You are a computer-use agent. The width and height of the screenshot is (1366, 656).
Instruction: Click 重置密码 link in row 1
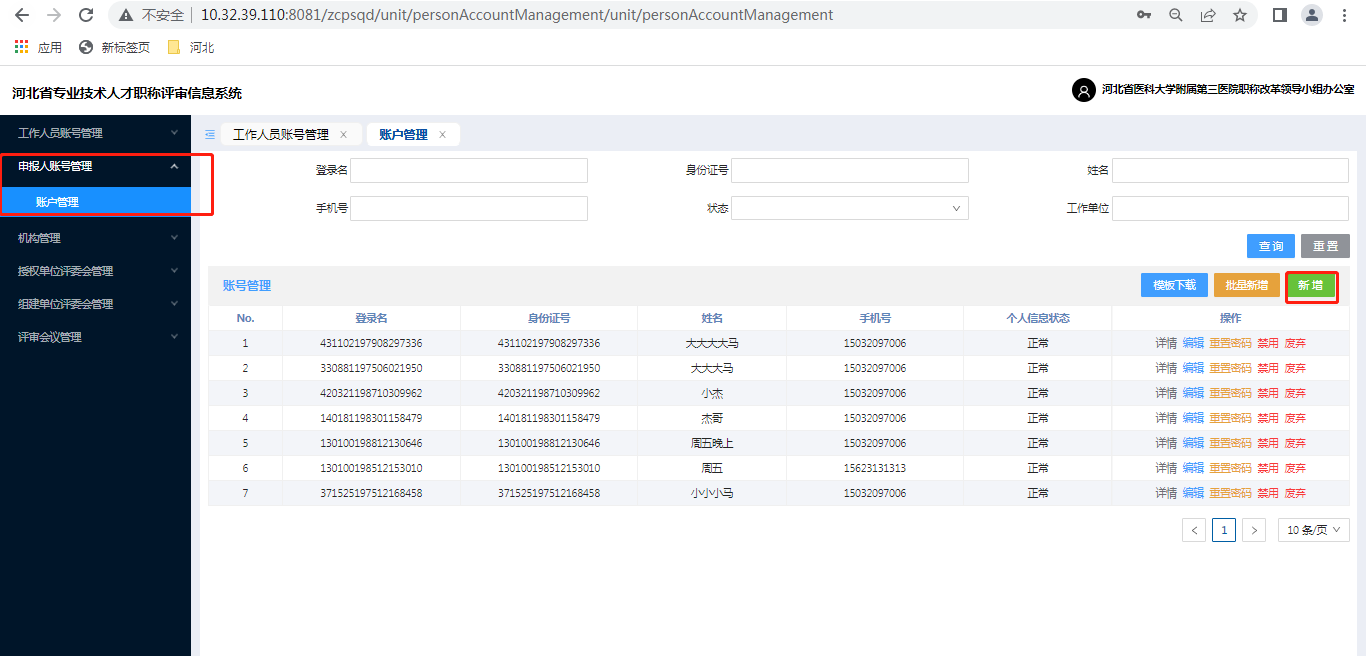pyautogui.click(x=1230, y=343)
